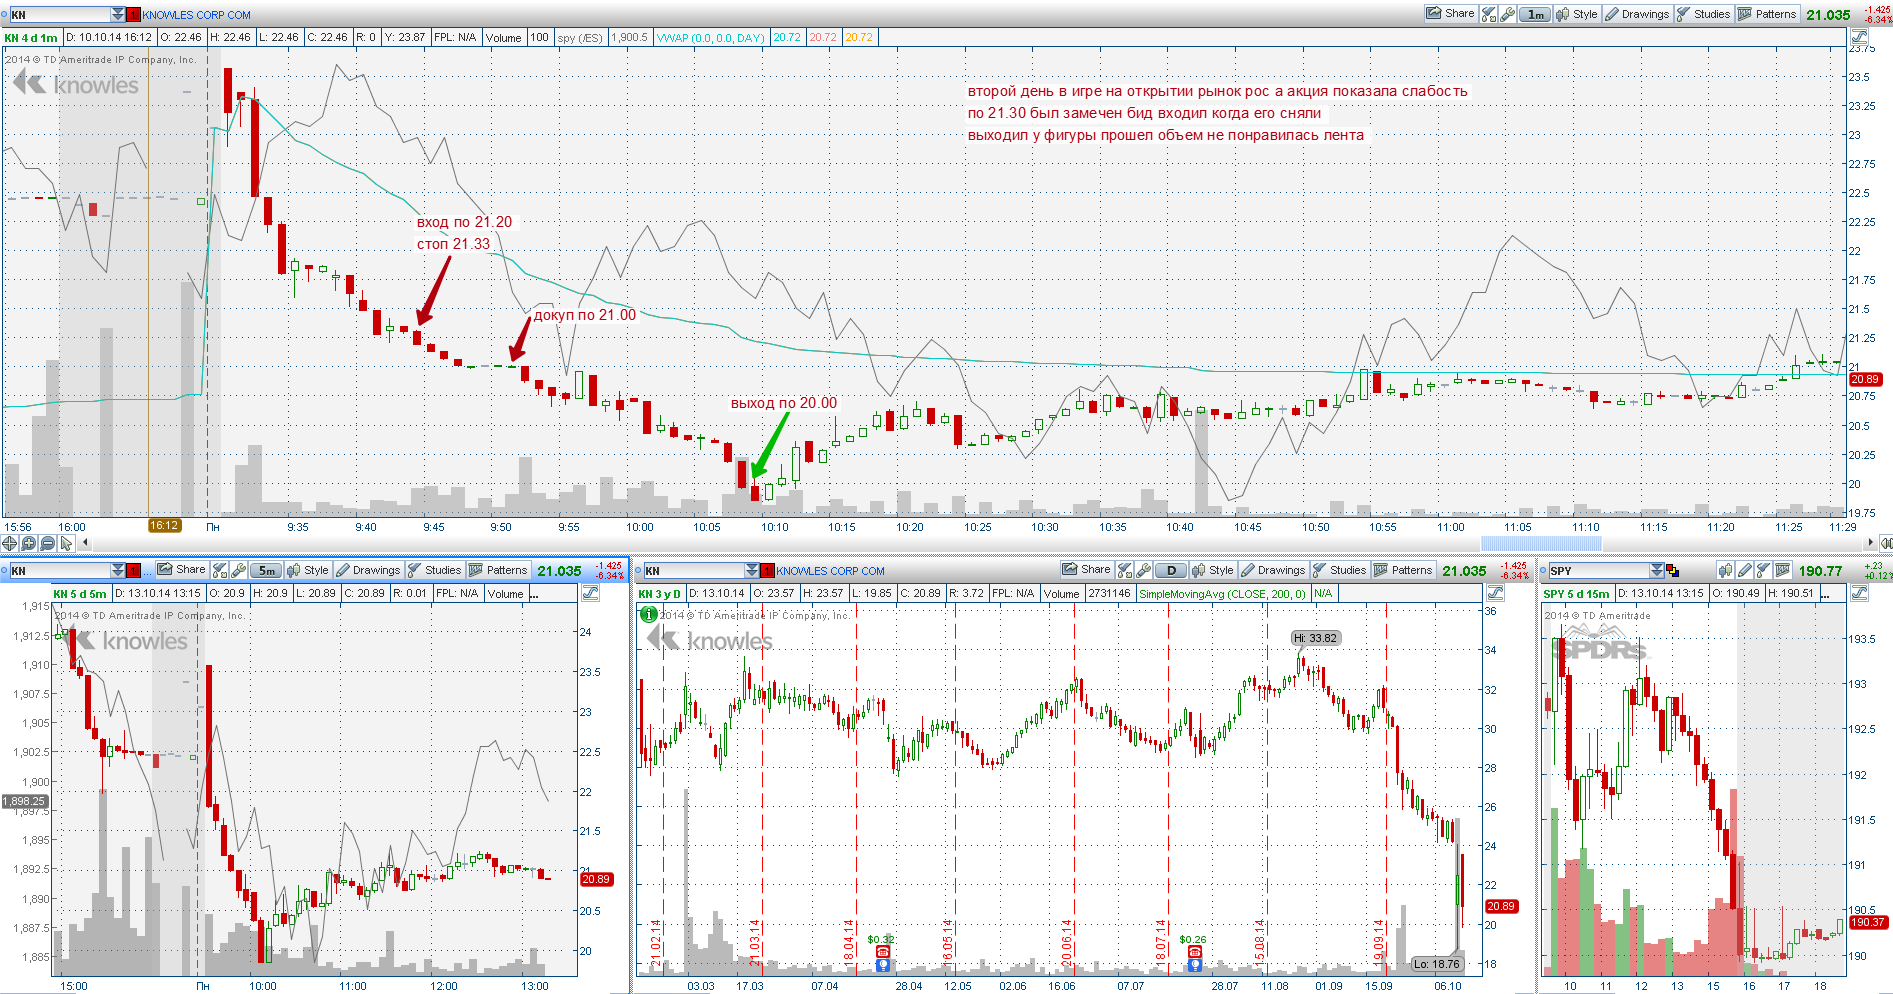Click symbol input field in top chart
This screenshot has height=994, width=1893.
point(59,14)
